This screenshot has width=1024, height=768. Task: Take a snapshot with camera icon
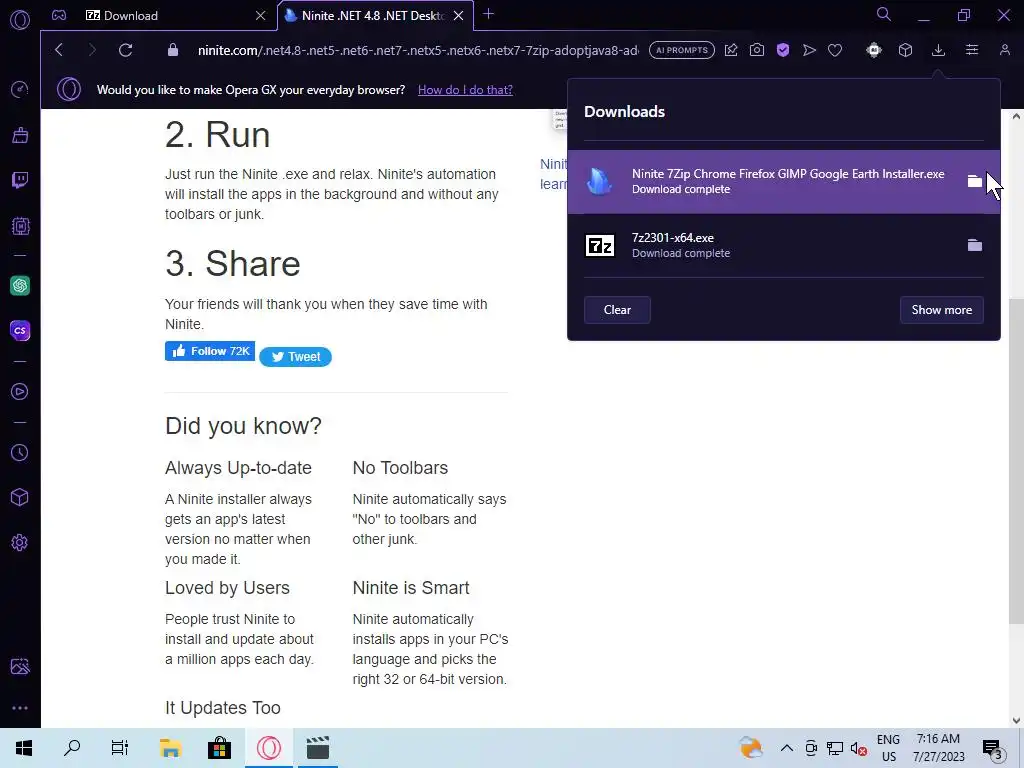point(757,50)
